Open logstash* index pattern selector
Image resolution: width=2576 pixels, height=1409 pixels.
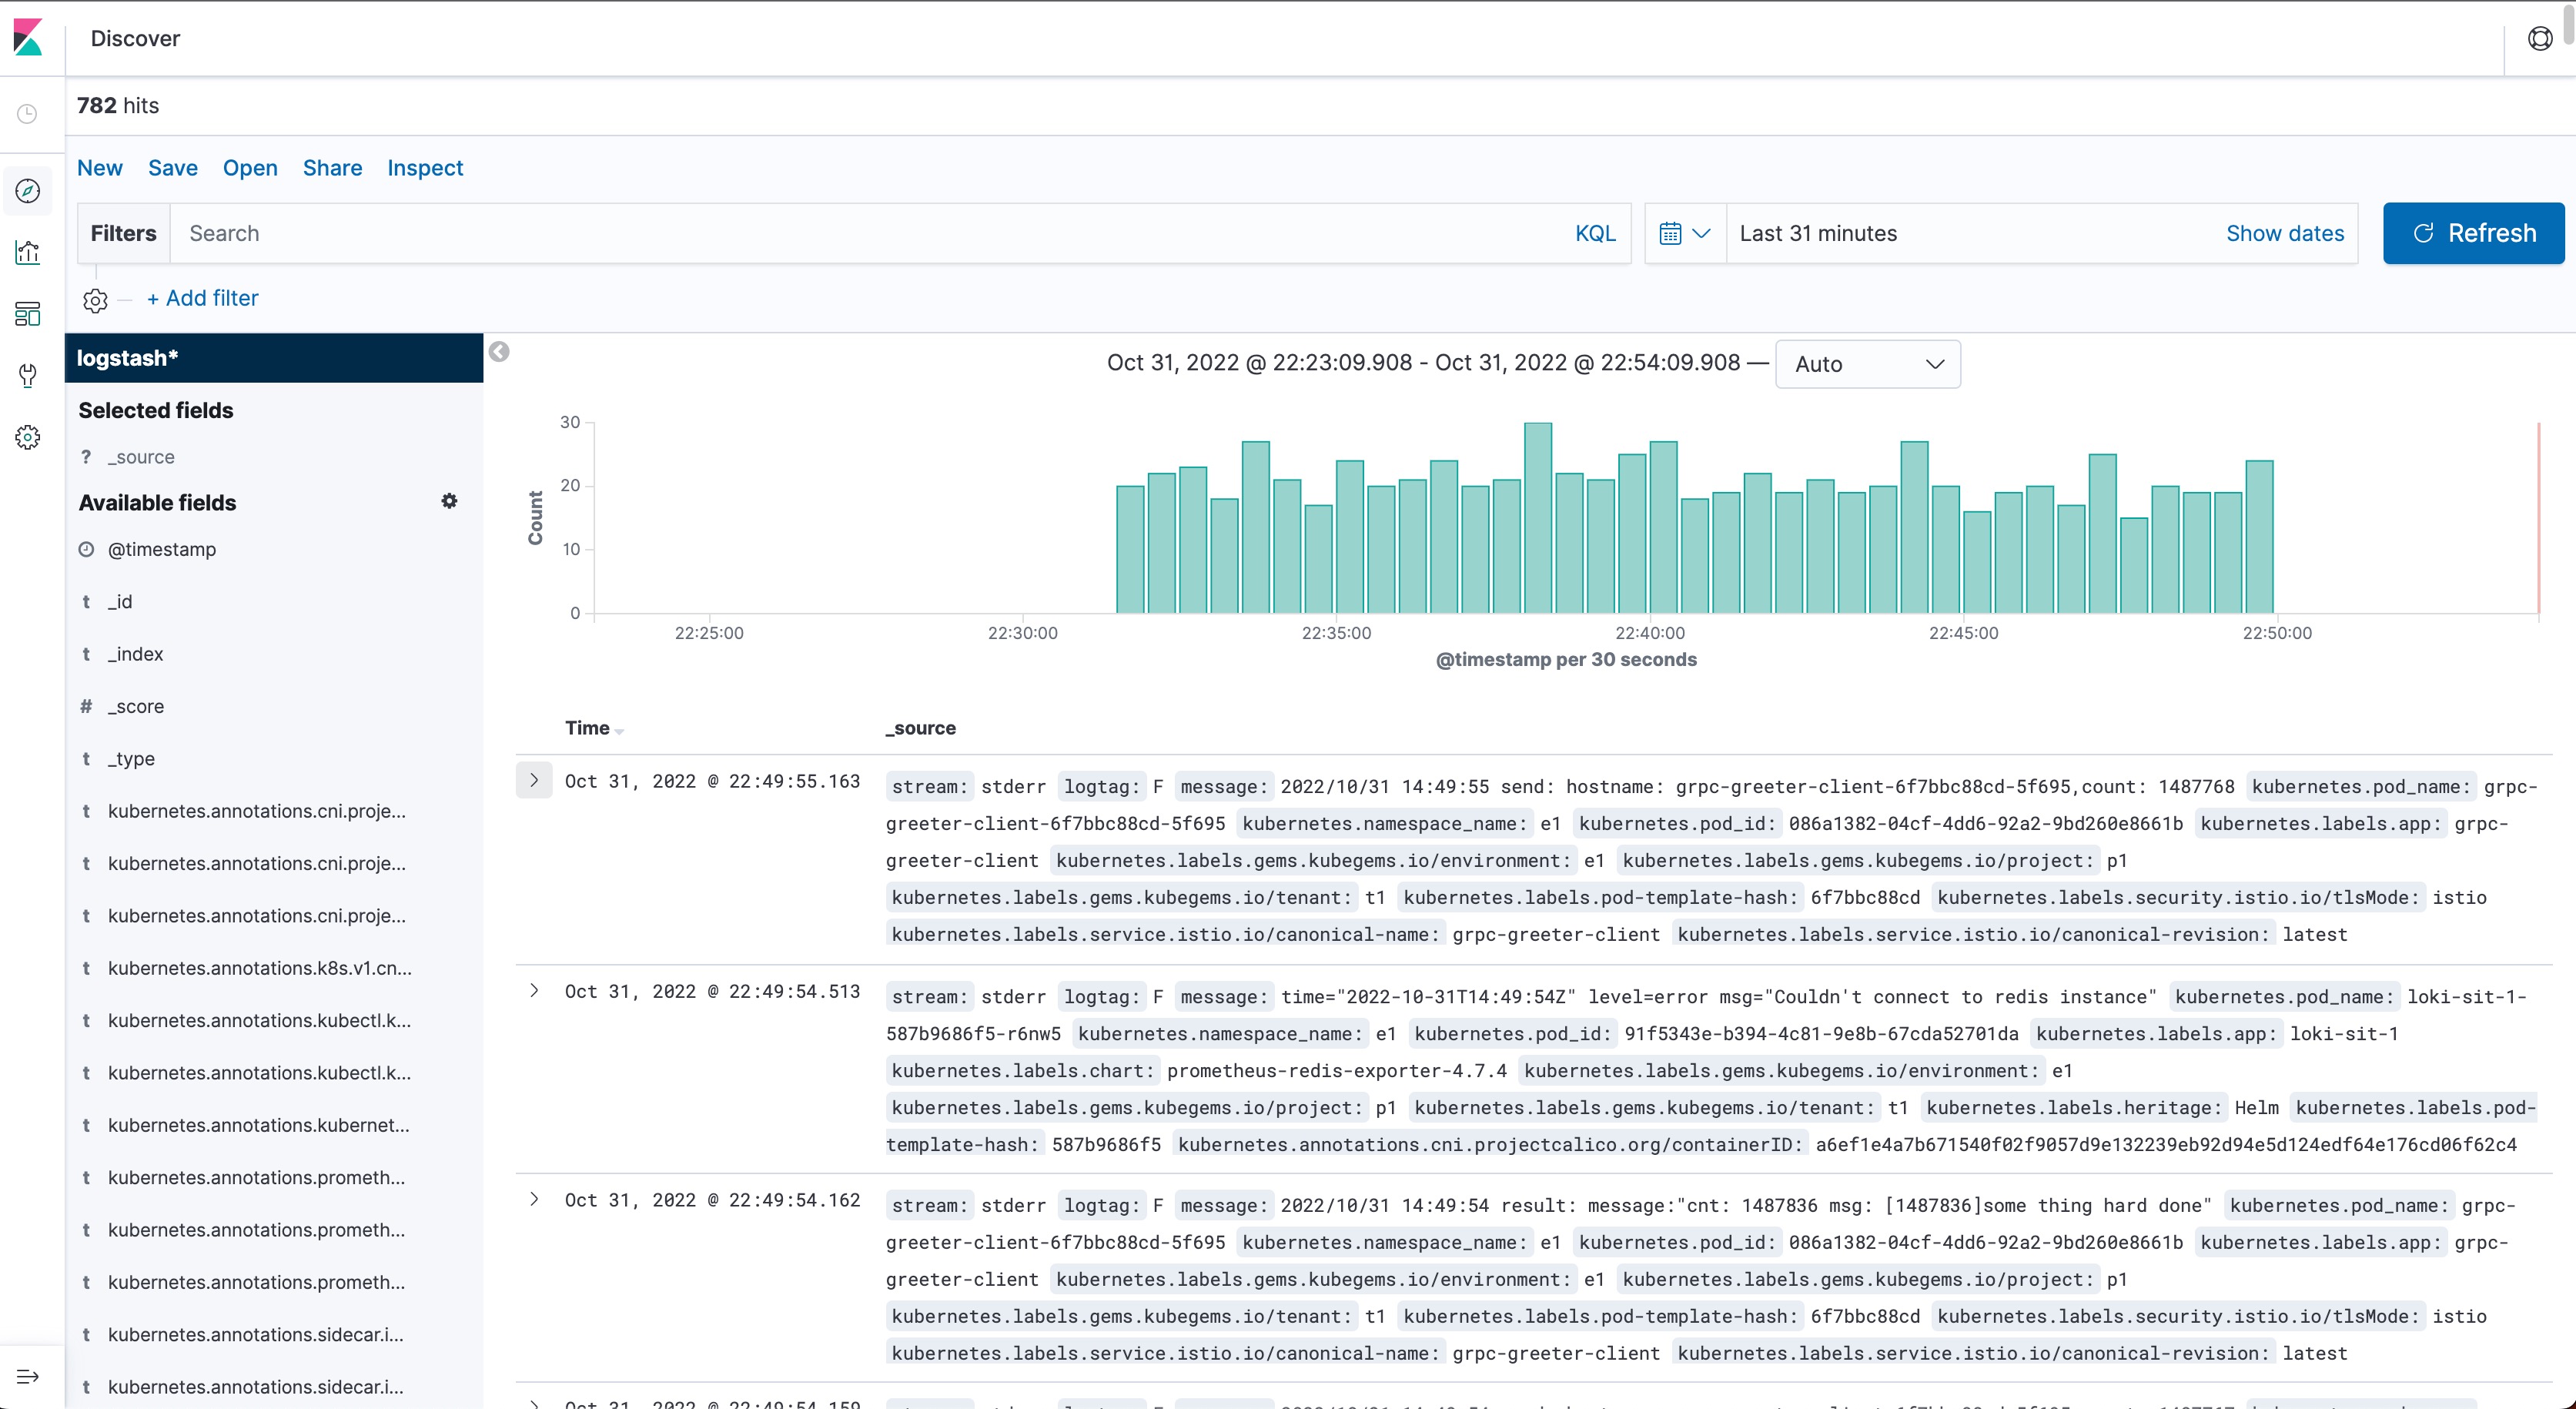(x=274, y=358)
